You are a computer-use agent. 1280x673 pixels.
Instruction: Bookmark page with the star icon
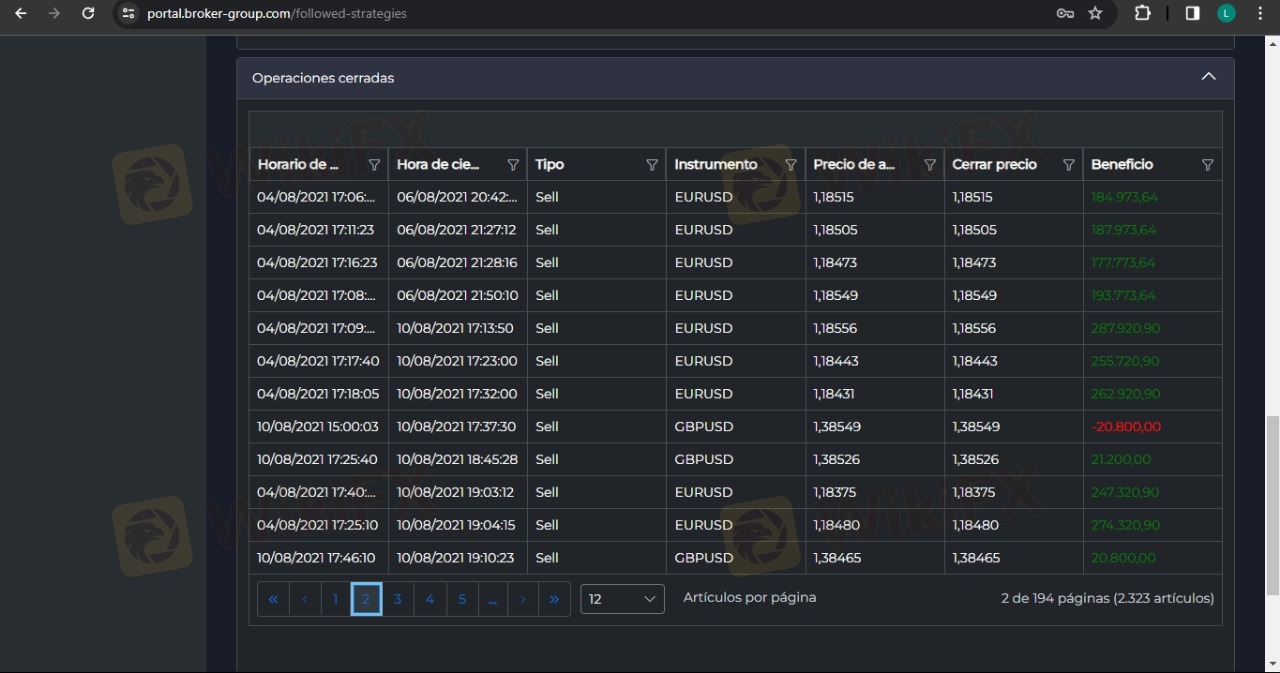coord(1095,14)
